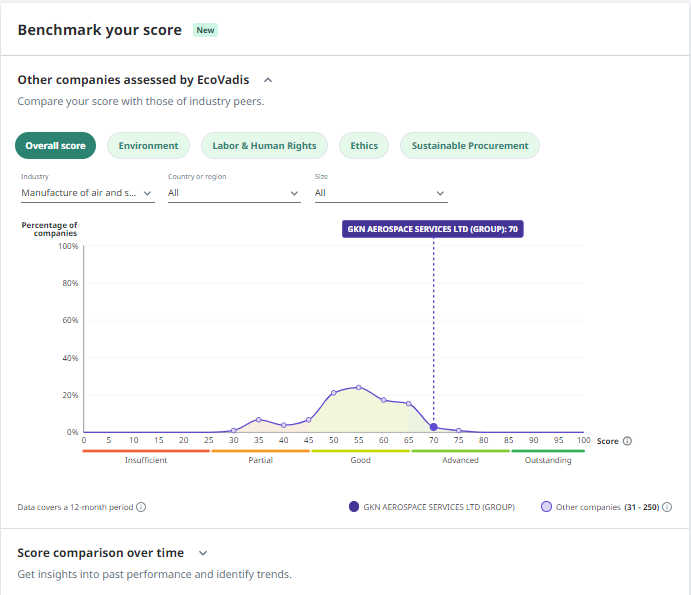Select the Overall score filter pill
The width and height of the screenshot is (691, 595).
[56, 145]
